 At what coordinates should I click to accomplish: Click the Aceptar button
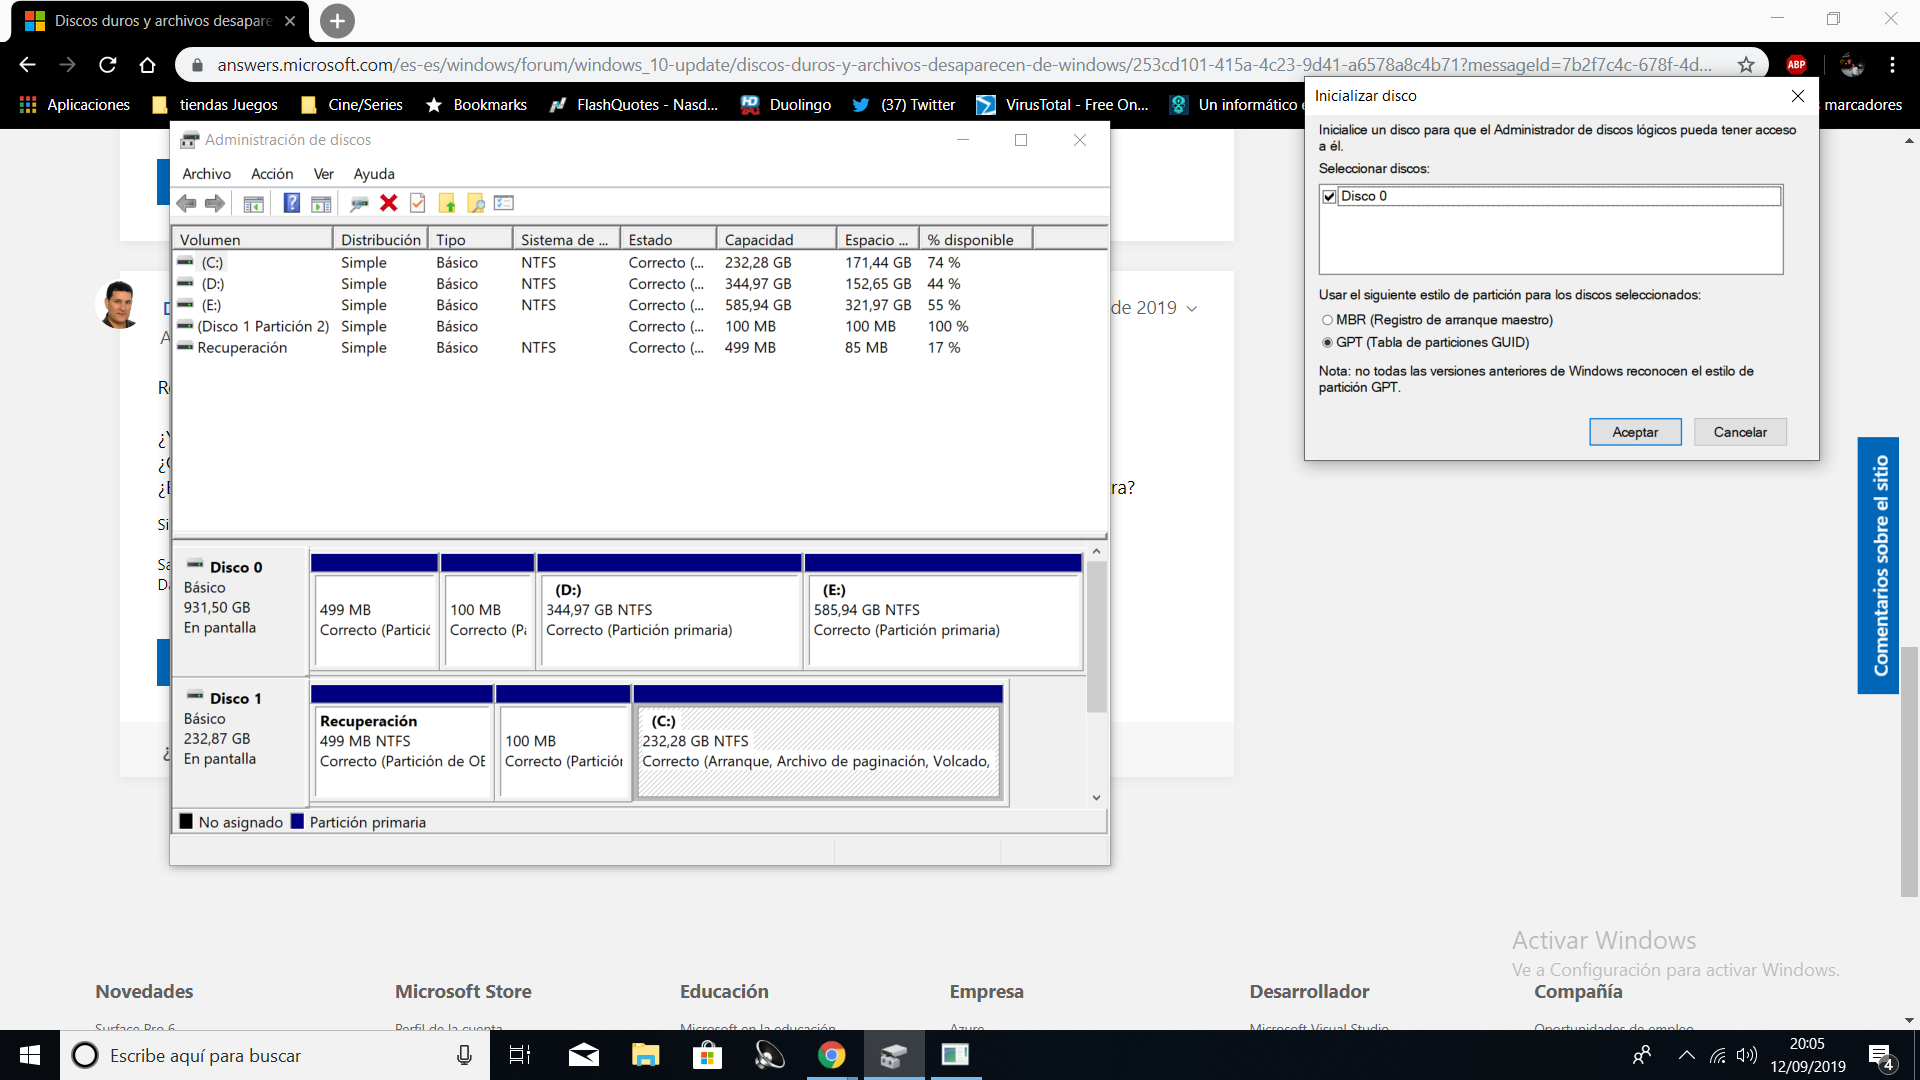(x=1634, y=432)
